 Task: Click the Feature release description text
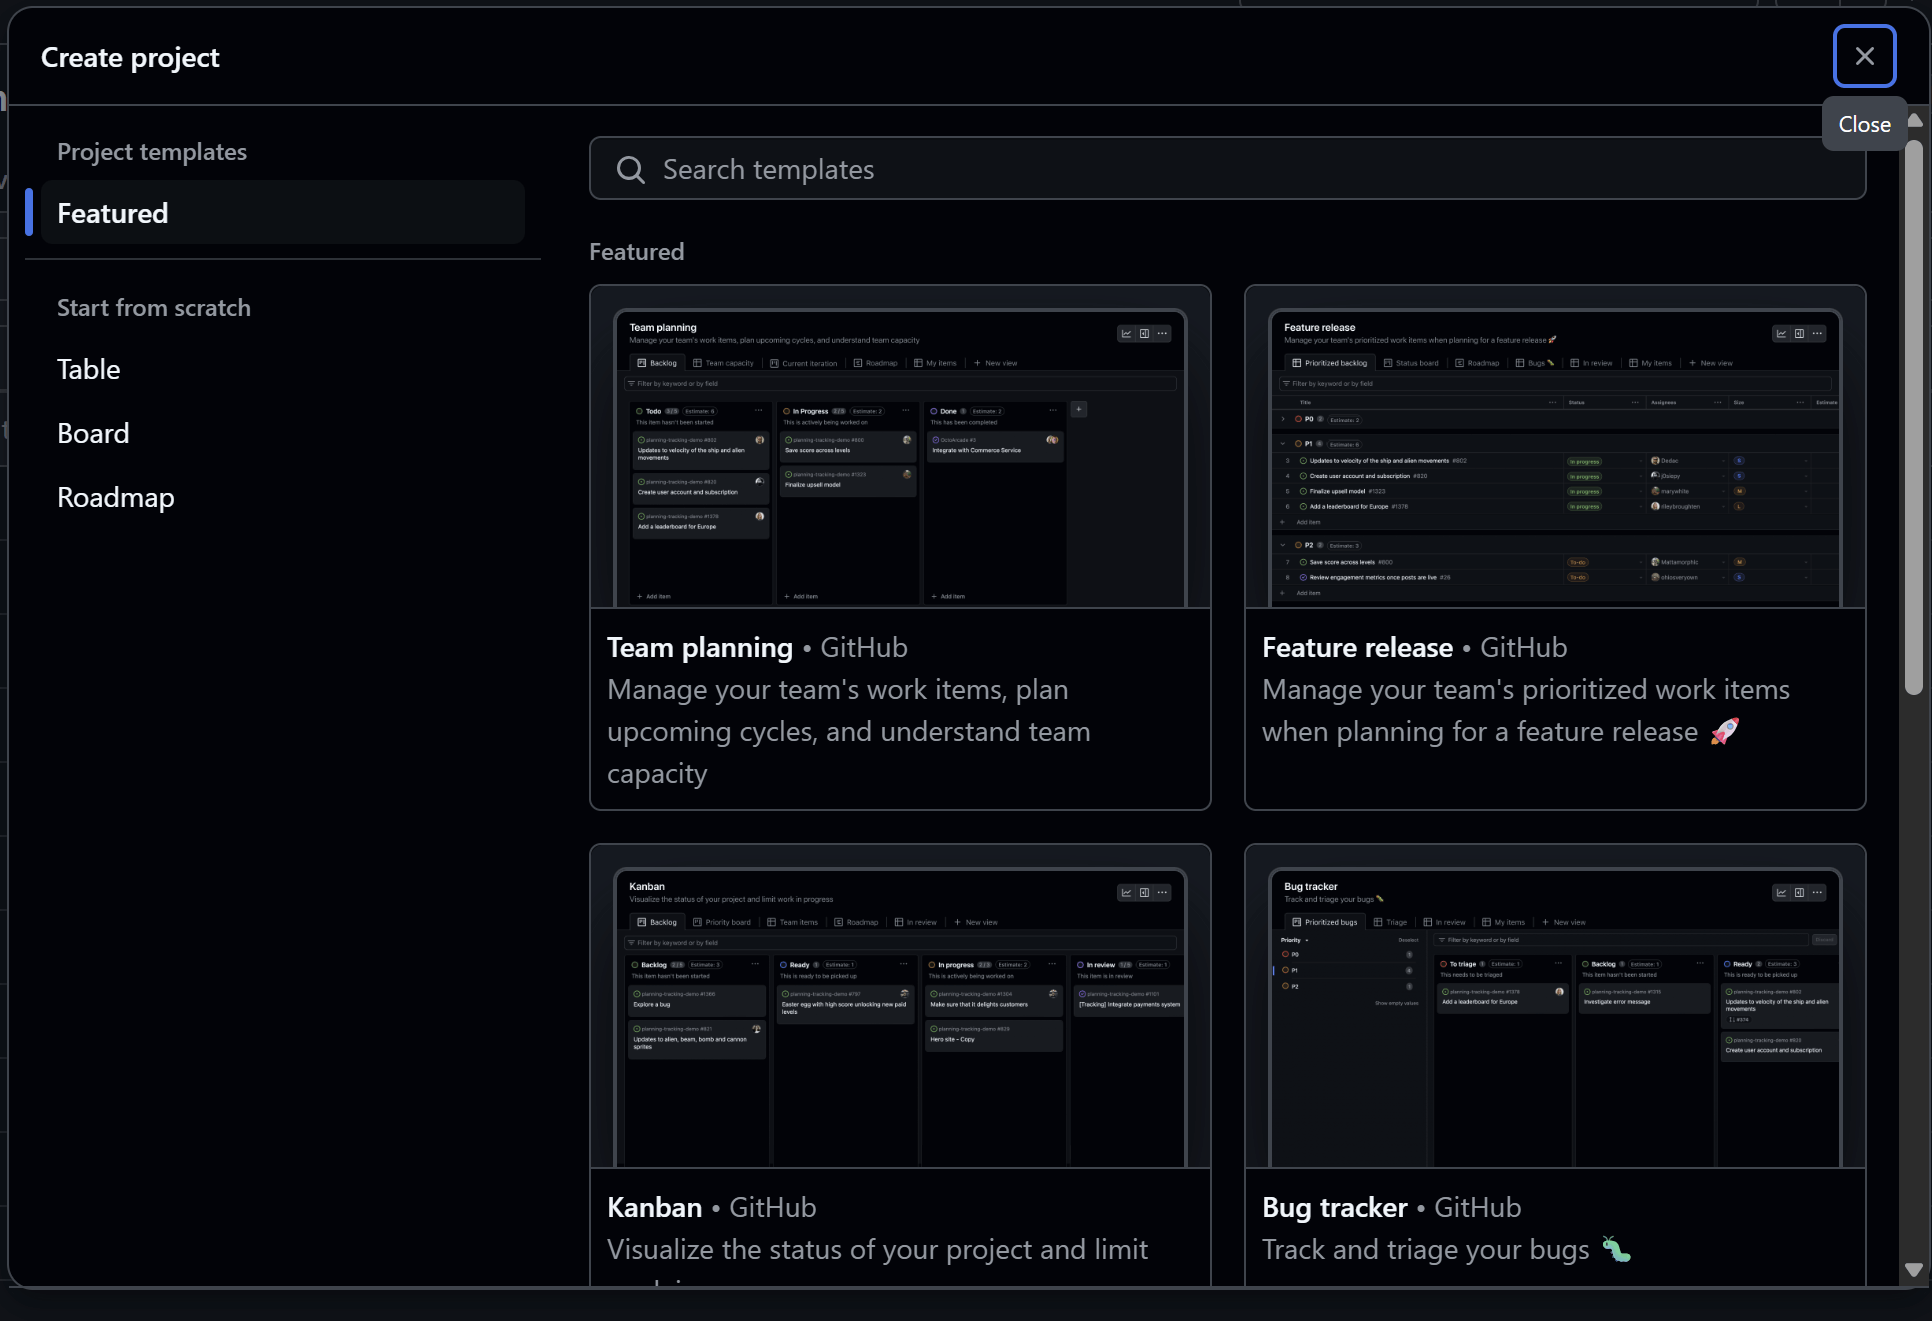coord(1526,711)
